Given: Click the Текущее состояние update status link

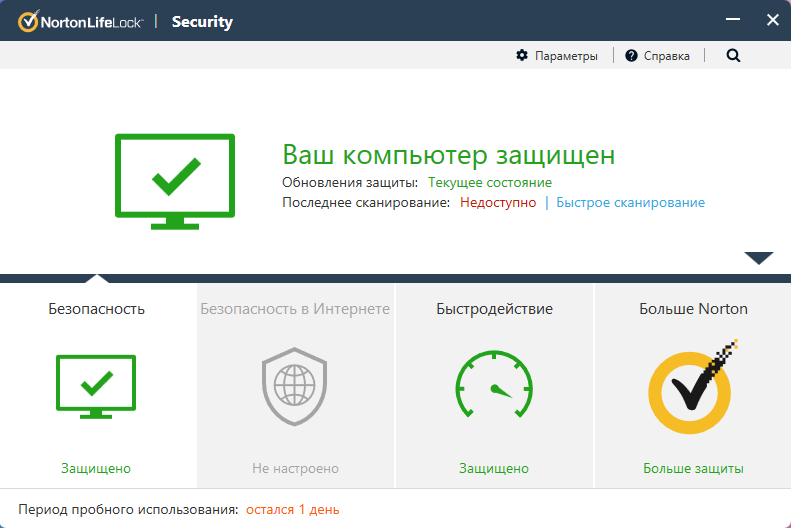Looking at the screenshot, I should tap(490, 182).
